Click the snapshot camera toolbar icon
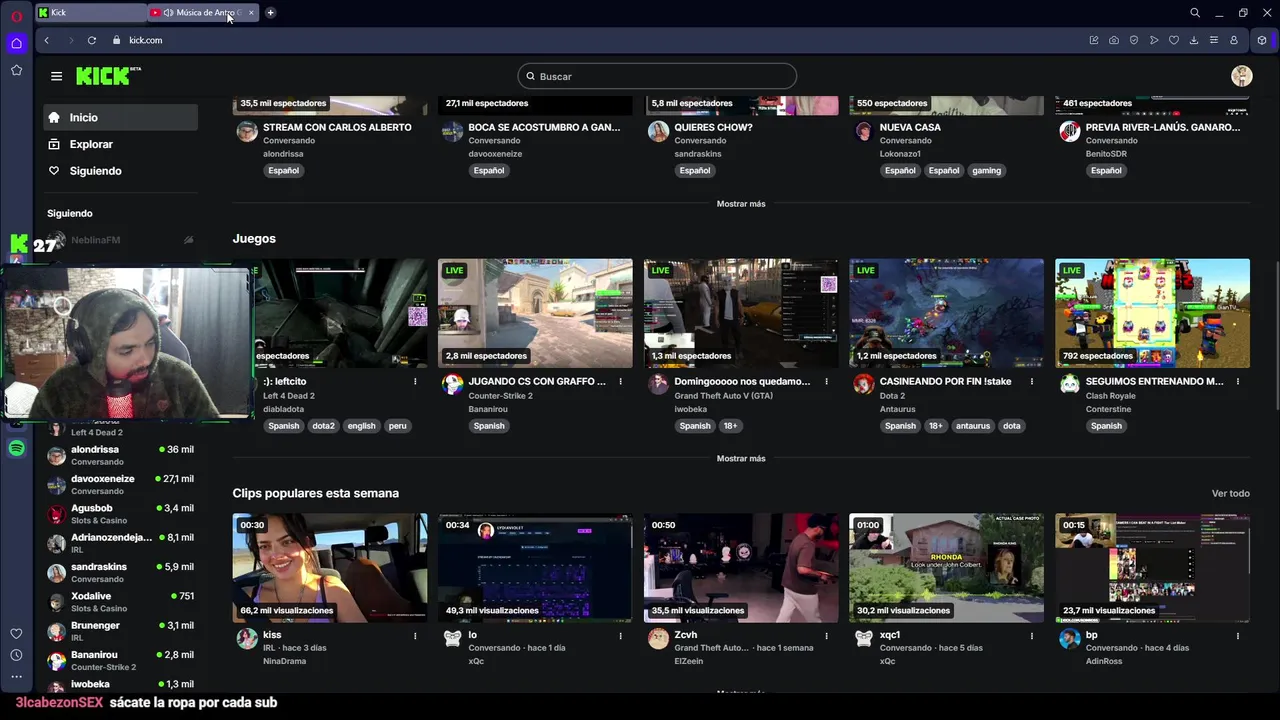The width and height of the screenshot is (1280, 720). [x=1114, y=40]
